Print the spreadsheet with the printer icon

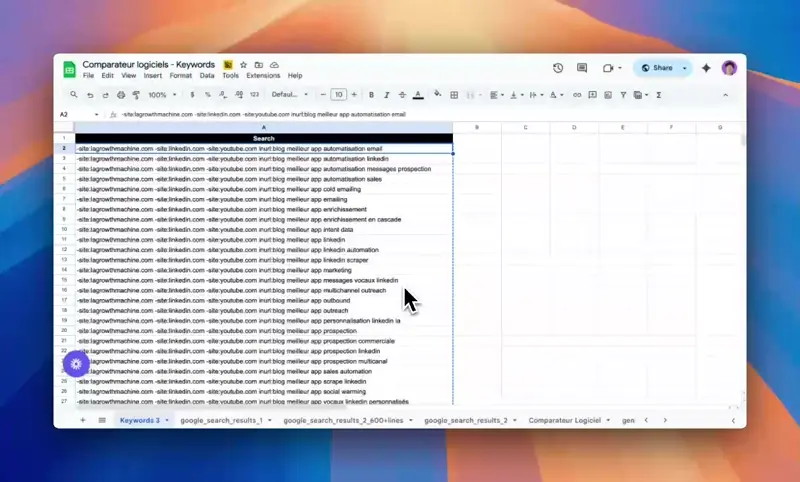121,95
